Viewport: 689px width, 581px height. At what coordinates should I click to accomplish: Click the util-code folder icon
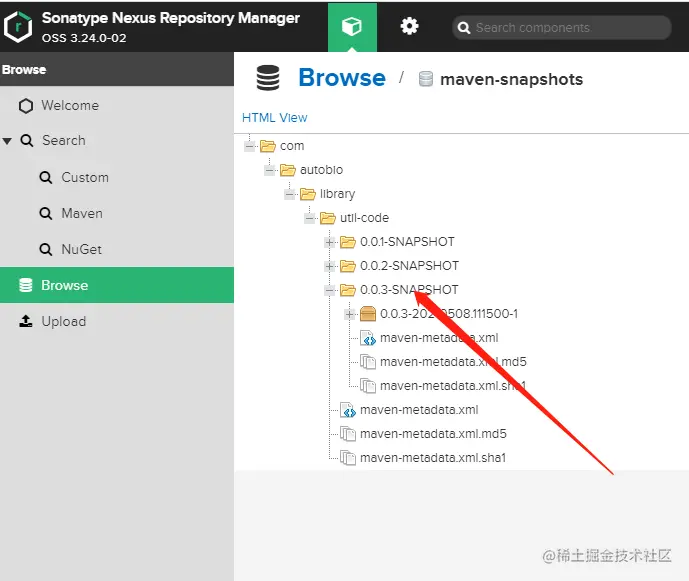pyautogui.click(x=328, y=218)
